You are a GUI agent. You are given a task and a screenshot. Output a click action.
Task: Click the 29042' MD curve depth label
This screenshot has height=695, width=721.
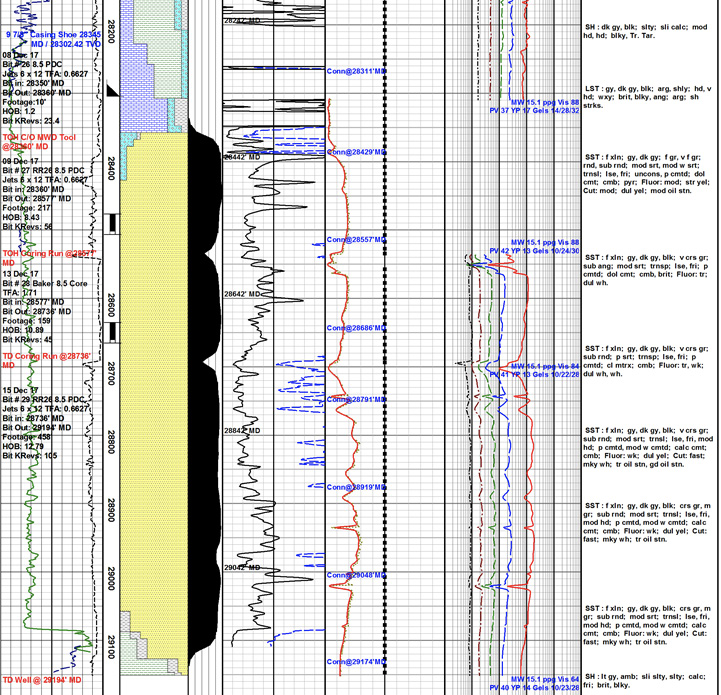(242, 567)
